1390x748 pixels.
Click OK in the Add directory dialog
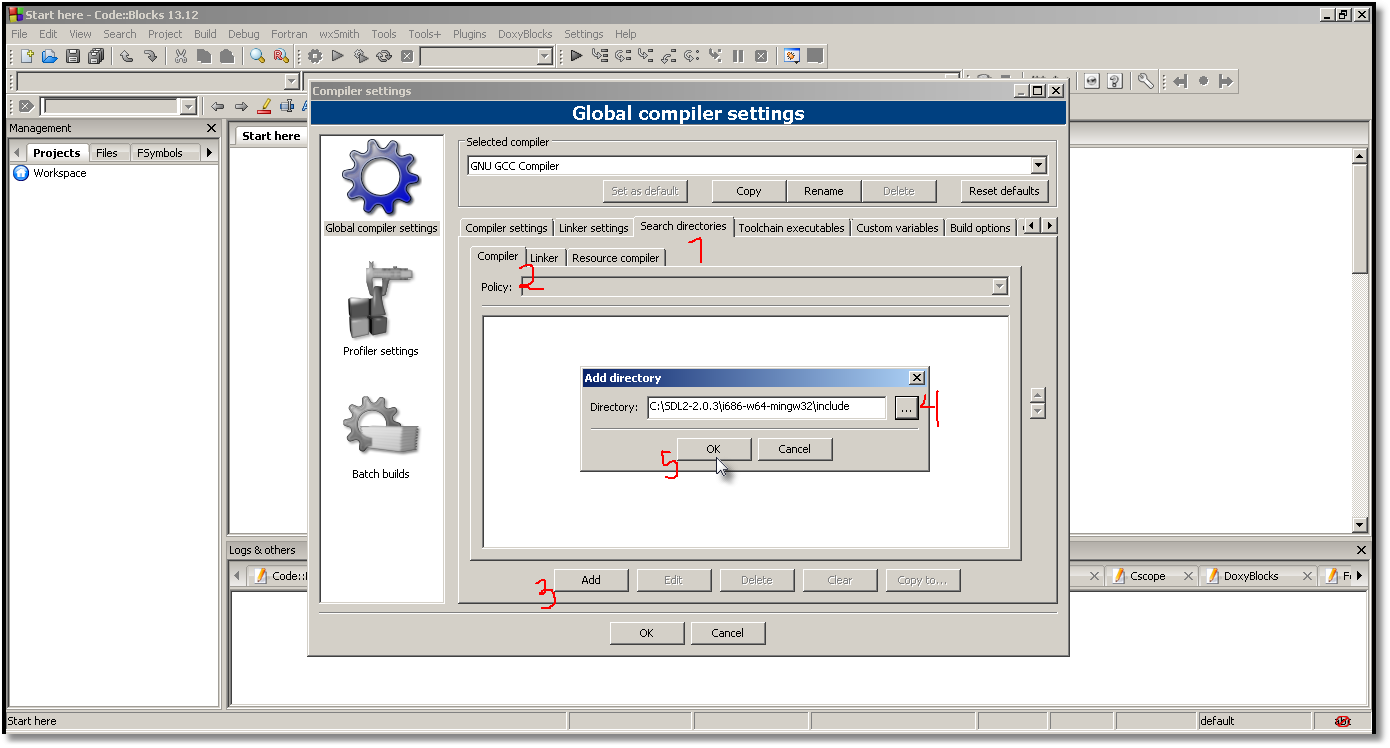(713, 448)
